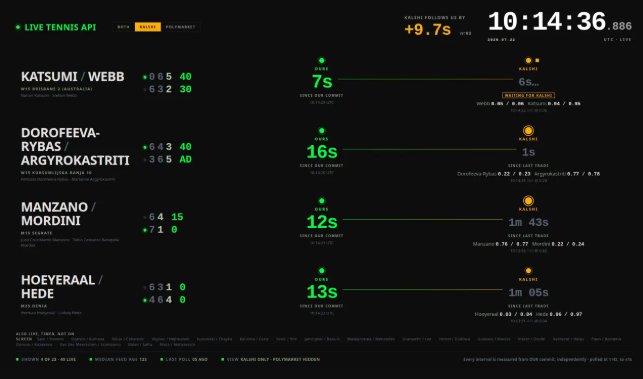The height and width of the screenshot is (379, 643).
Task: Click the green OURS dot above the 12s timer
Action: coord(322,201)
